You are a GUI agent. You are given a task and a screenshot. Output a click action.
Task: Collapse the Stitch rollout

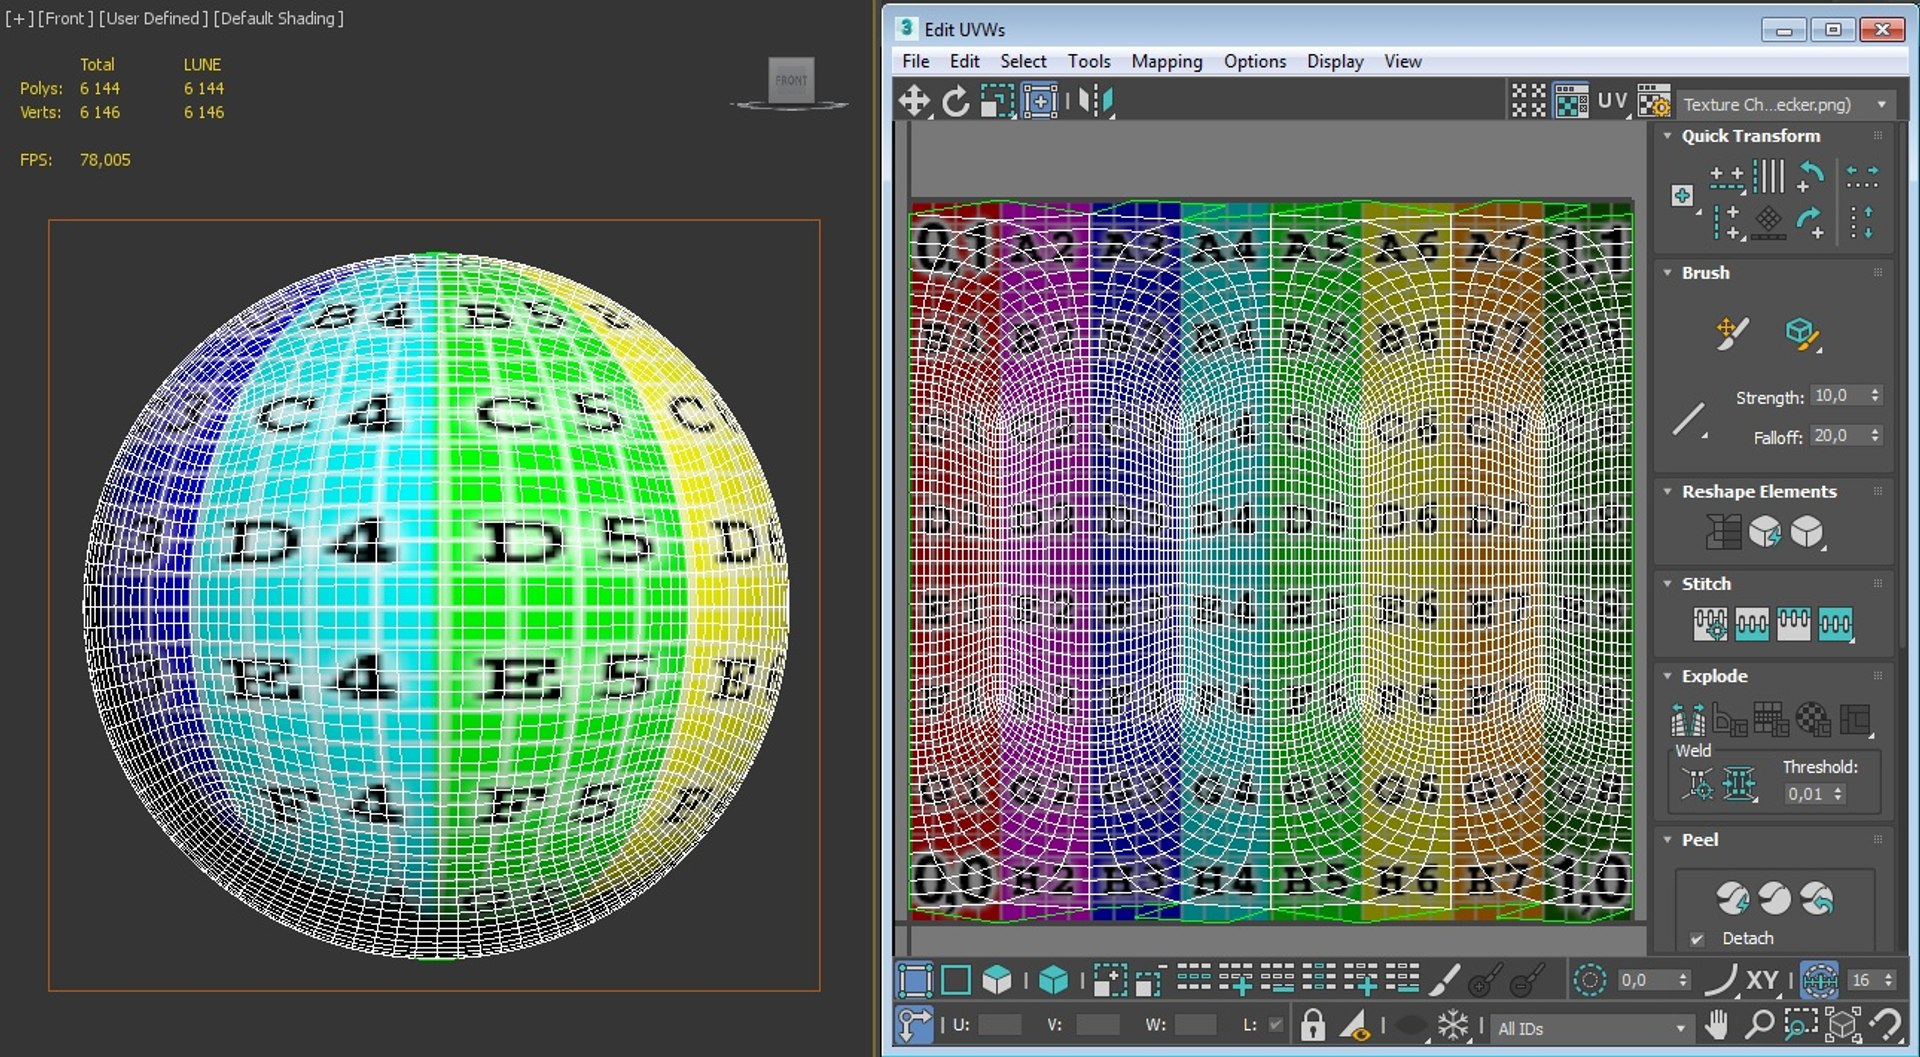[1667, 584]
